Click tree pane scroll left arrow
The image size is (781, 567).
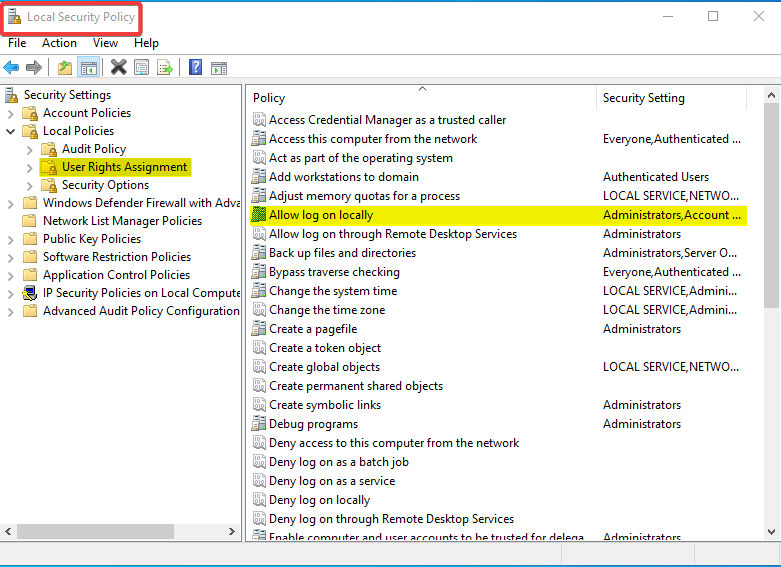point(8,532)
